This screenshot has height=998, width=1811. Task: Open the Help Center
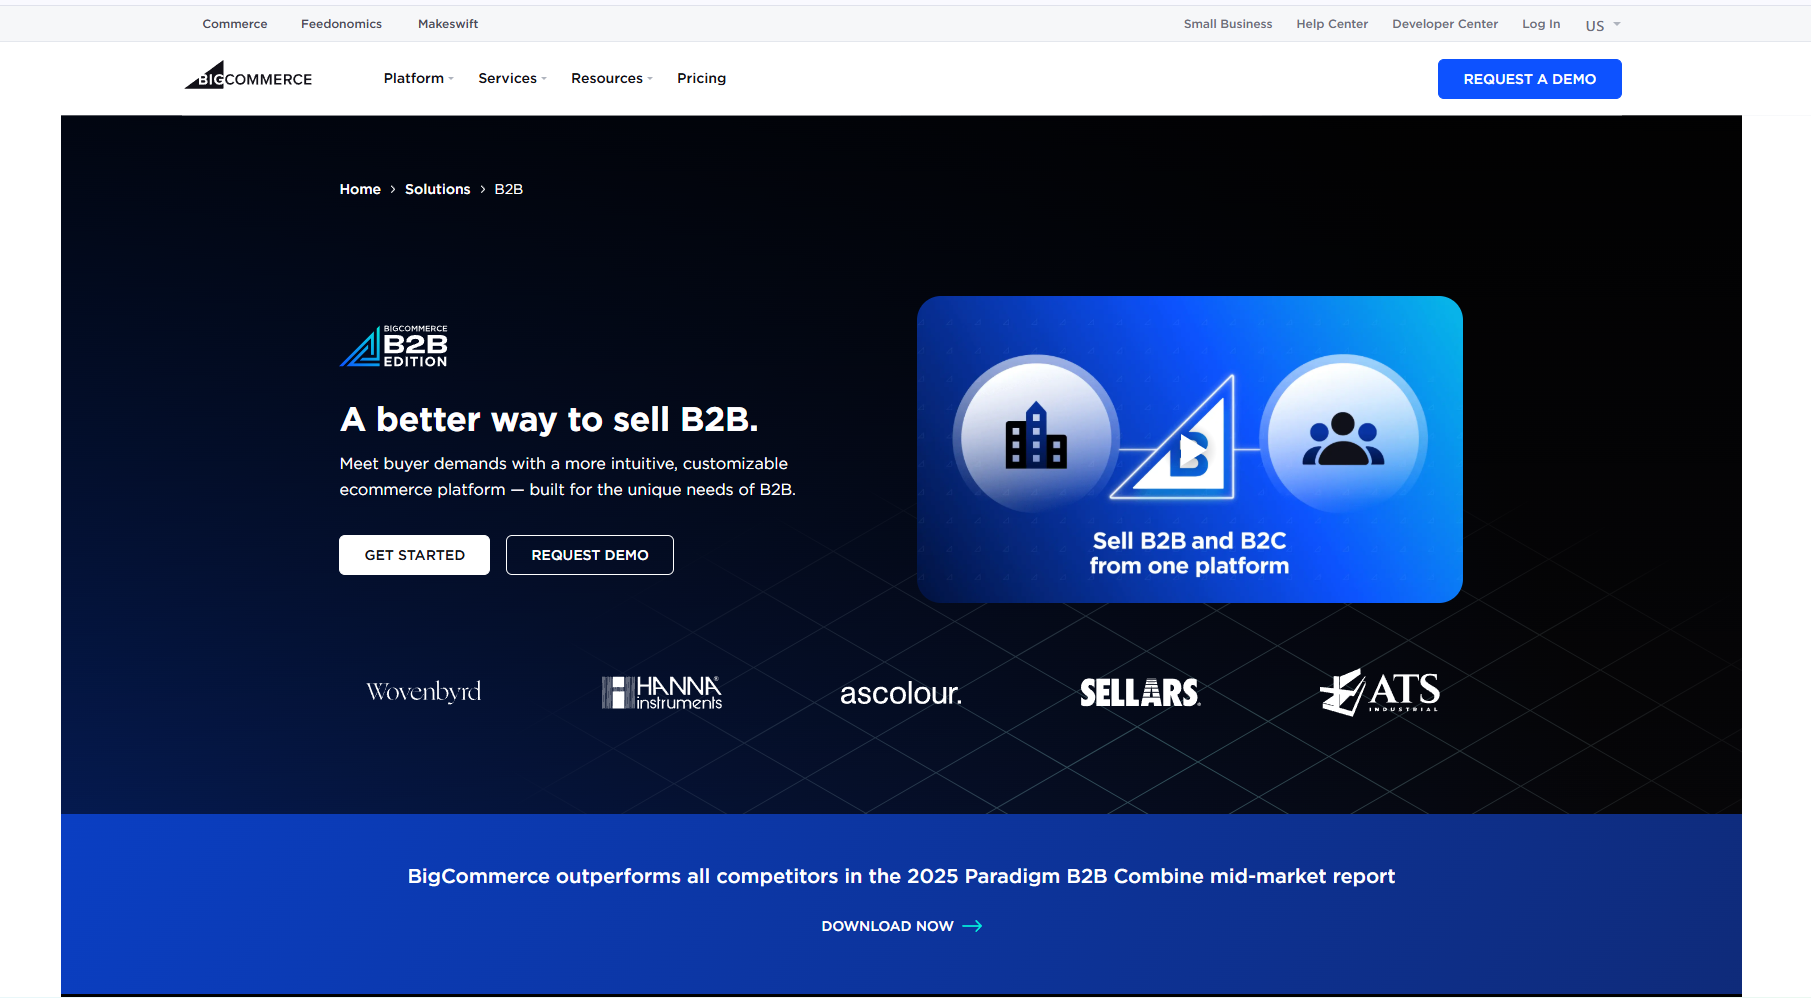tap(1332, 24)
